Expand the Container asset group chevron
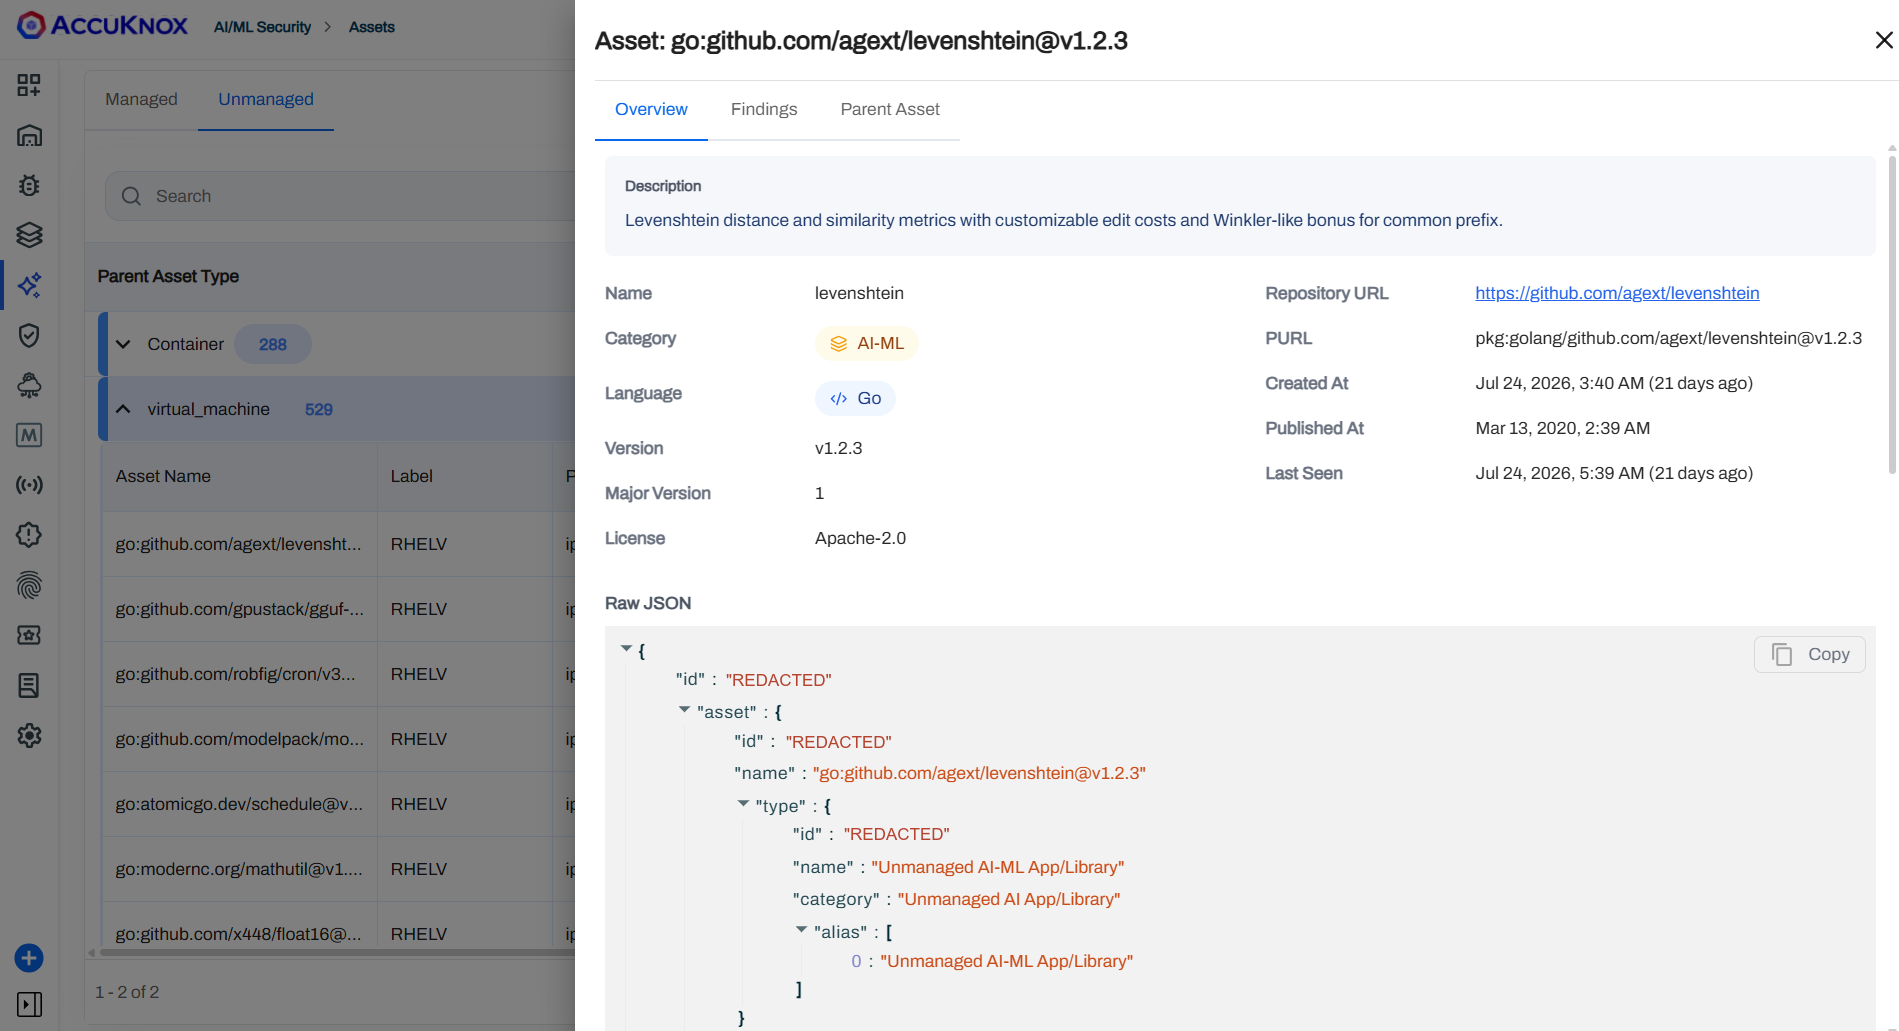 pyautogui.click(x=123, y=344)
